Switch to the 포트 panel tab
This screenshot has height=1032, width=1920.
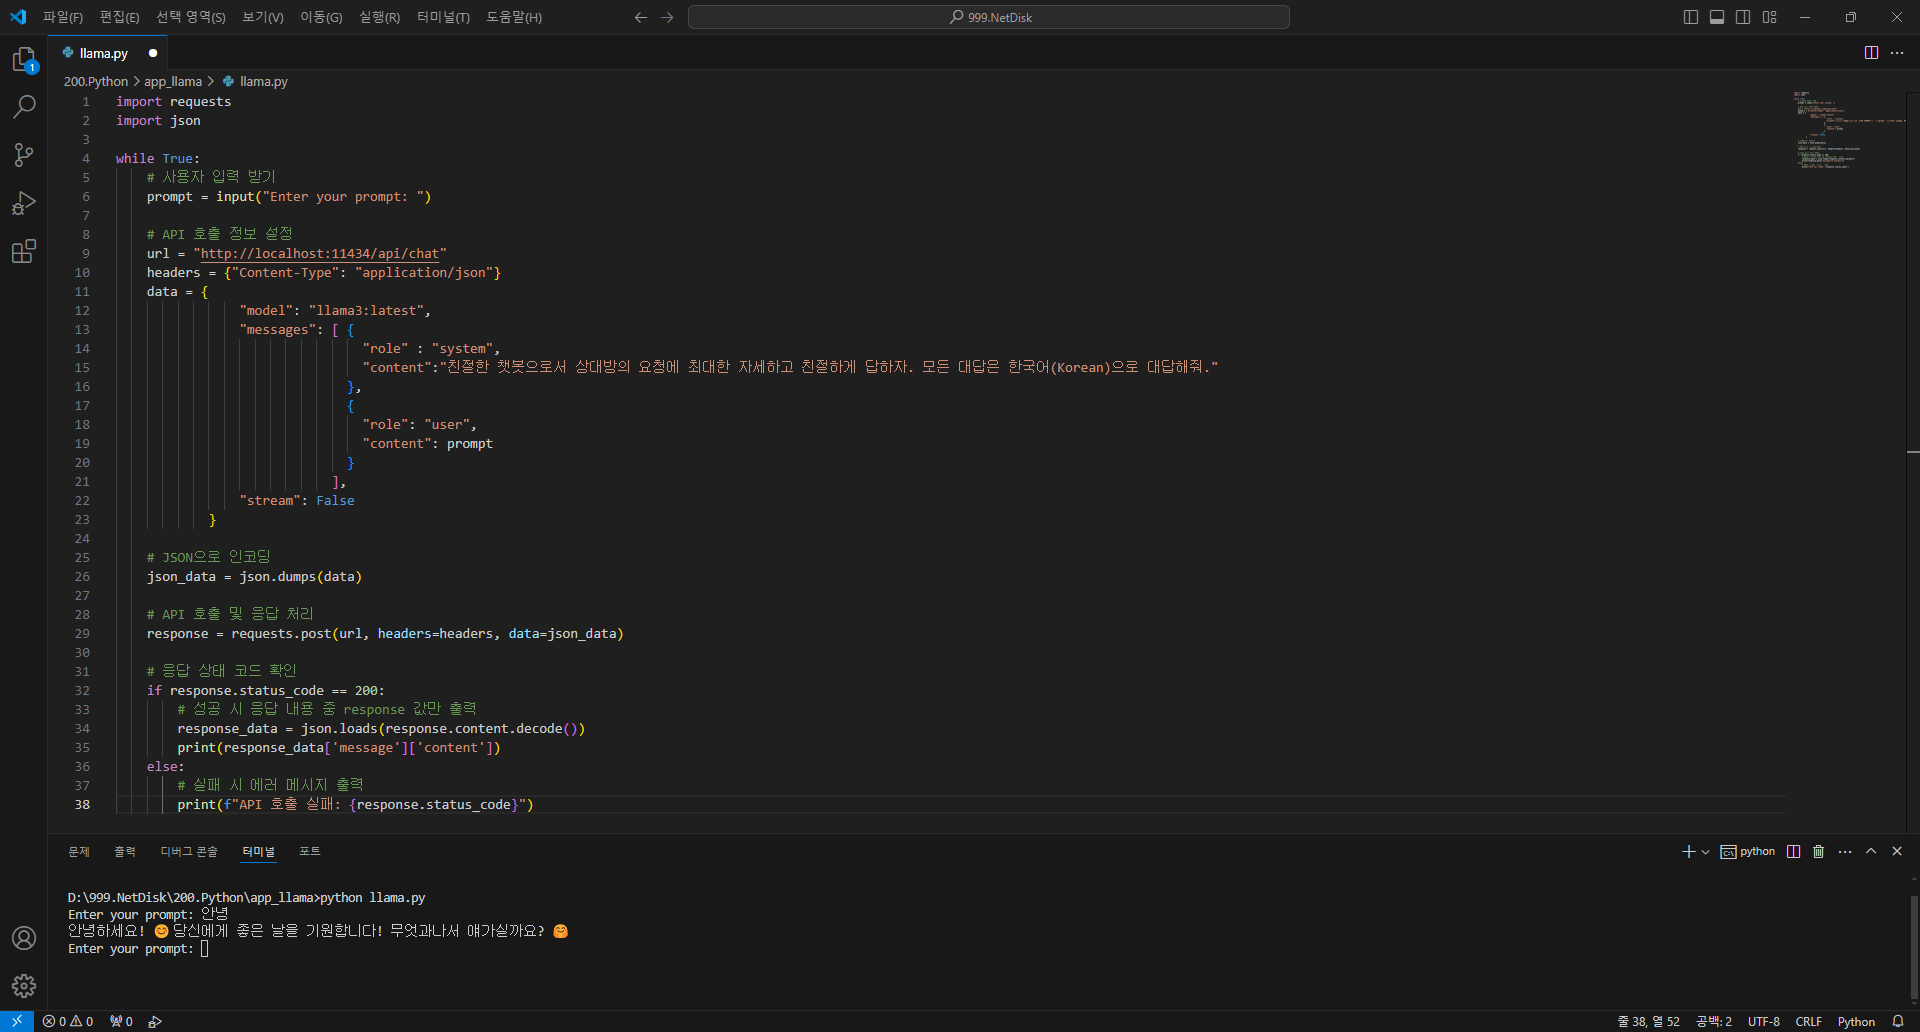[310, 852]
